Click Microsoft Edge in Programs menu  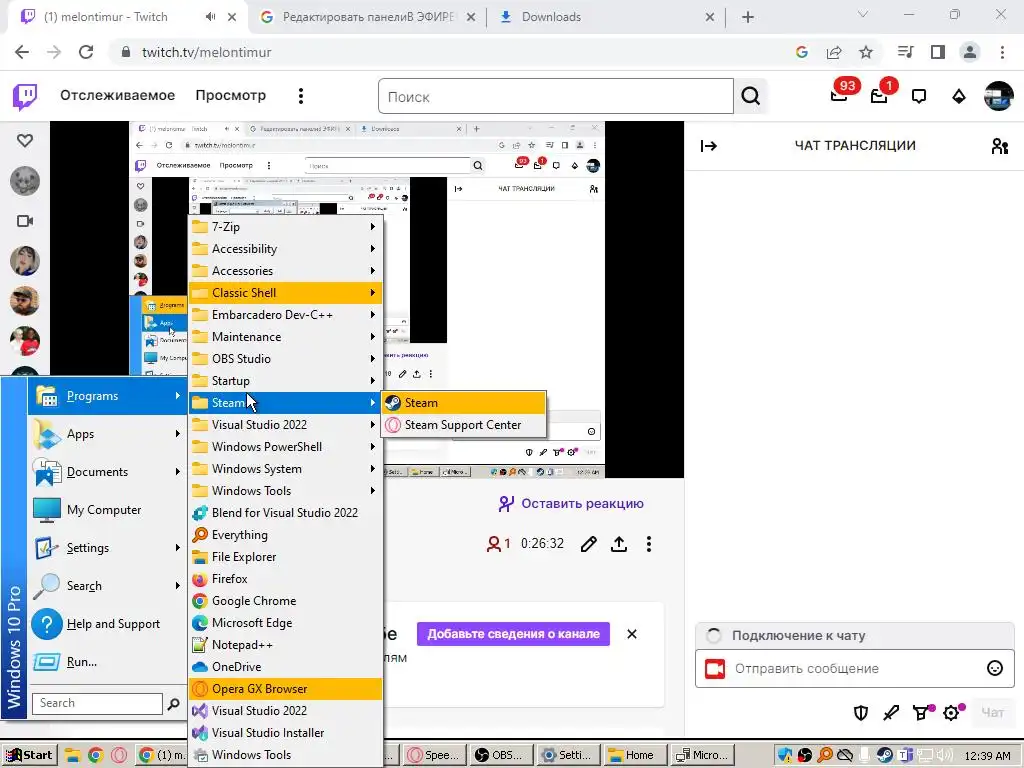point(285,623)
